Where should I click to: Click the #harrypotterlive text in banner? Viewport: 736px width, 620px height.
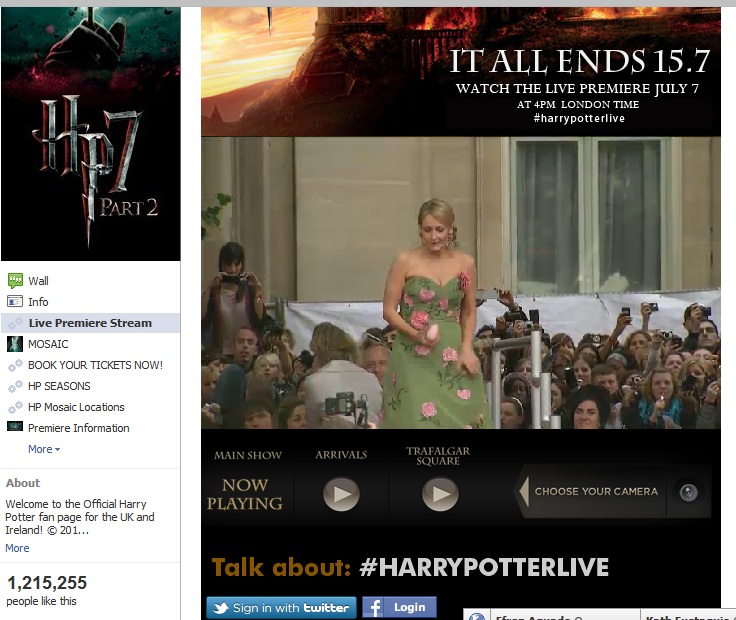coord(579,118)
